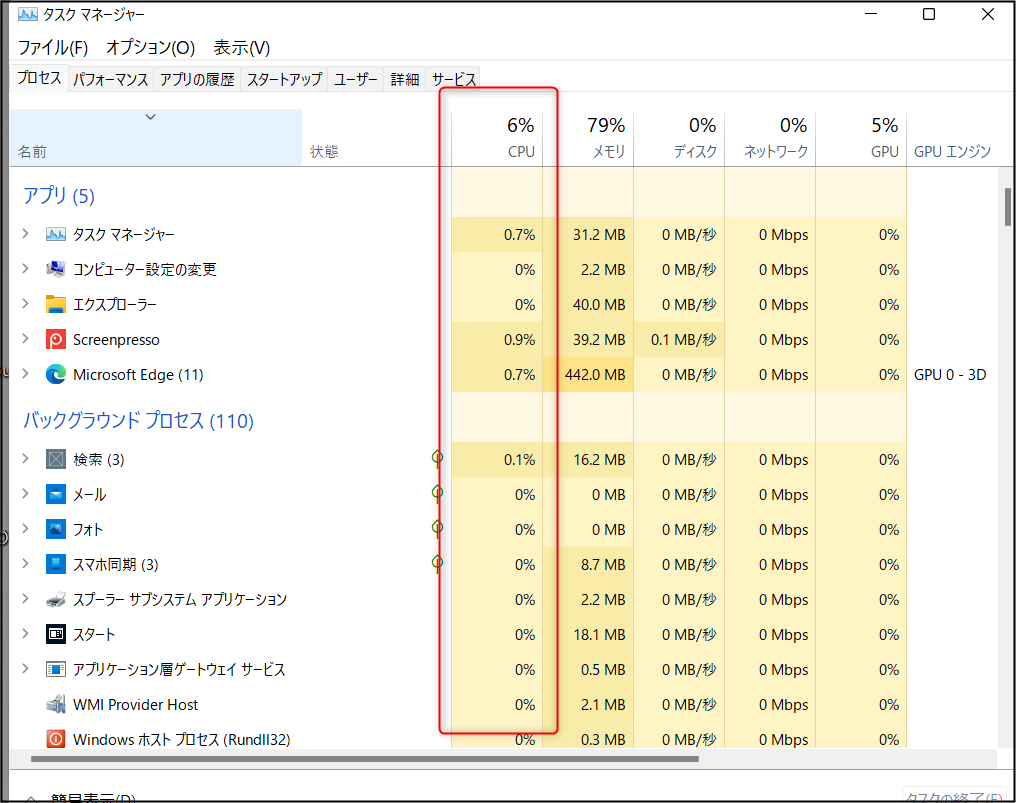Click the スタート process icon
Screen dimensions: 1016x803
(56, 634)
